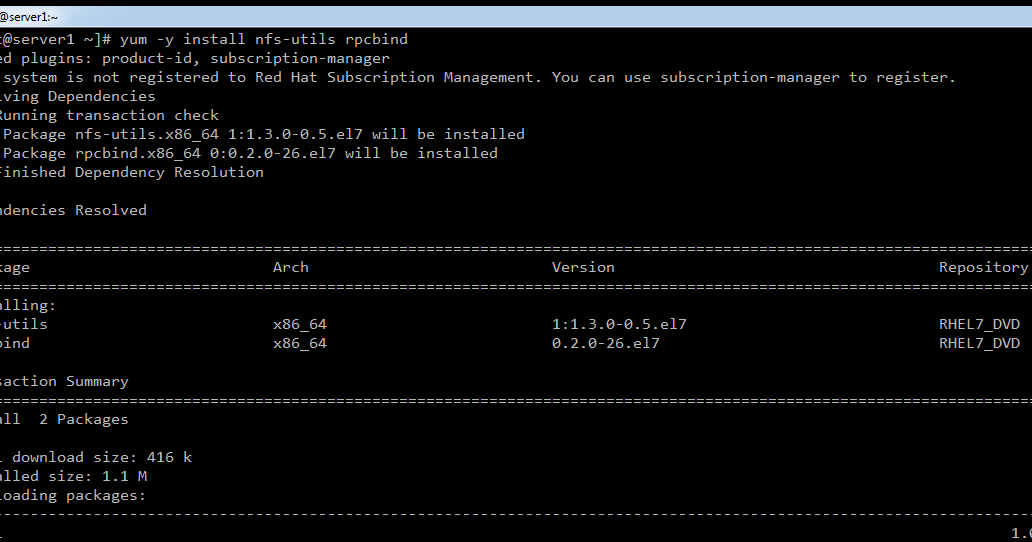Click the Running transaction check line
Viewport: 1032px width, 542px height.
point(109,115)
